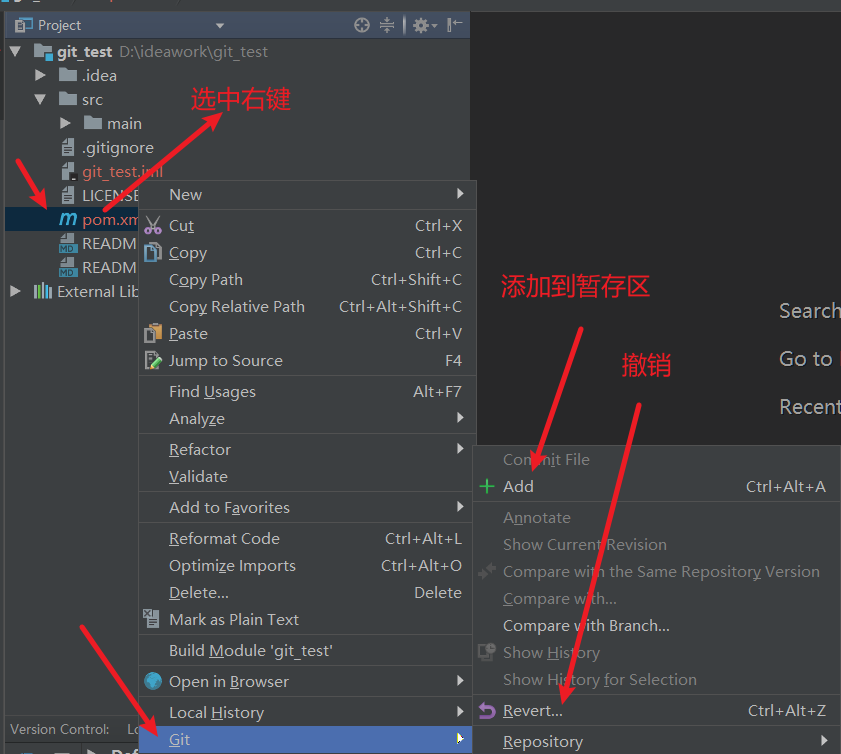Open the Local History submenu
The height and width of the screenshot is (754, 841).
(307, 713)
